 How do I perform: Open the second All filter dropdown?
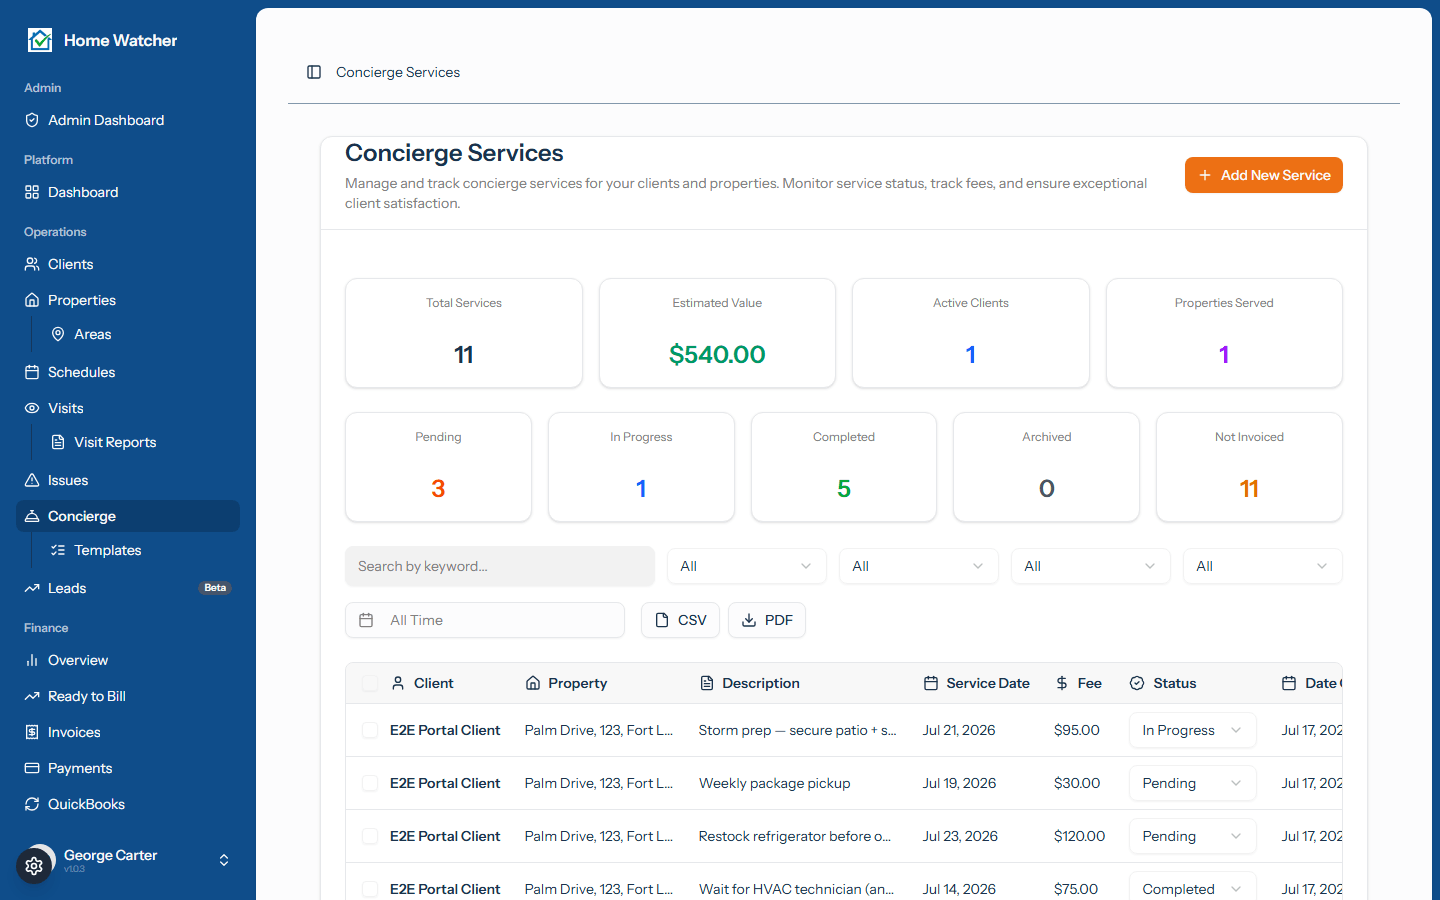(919, 566)
